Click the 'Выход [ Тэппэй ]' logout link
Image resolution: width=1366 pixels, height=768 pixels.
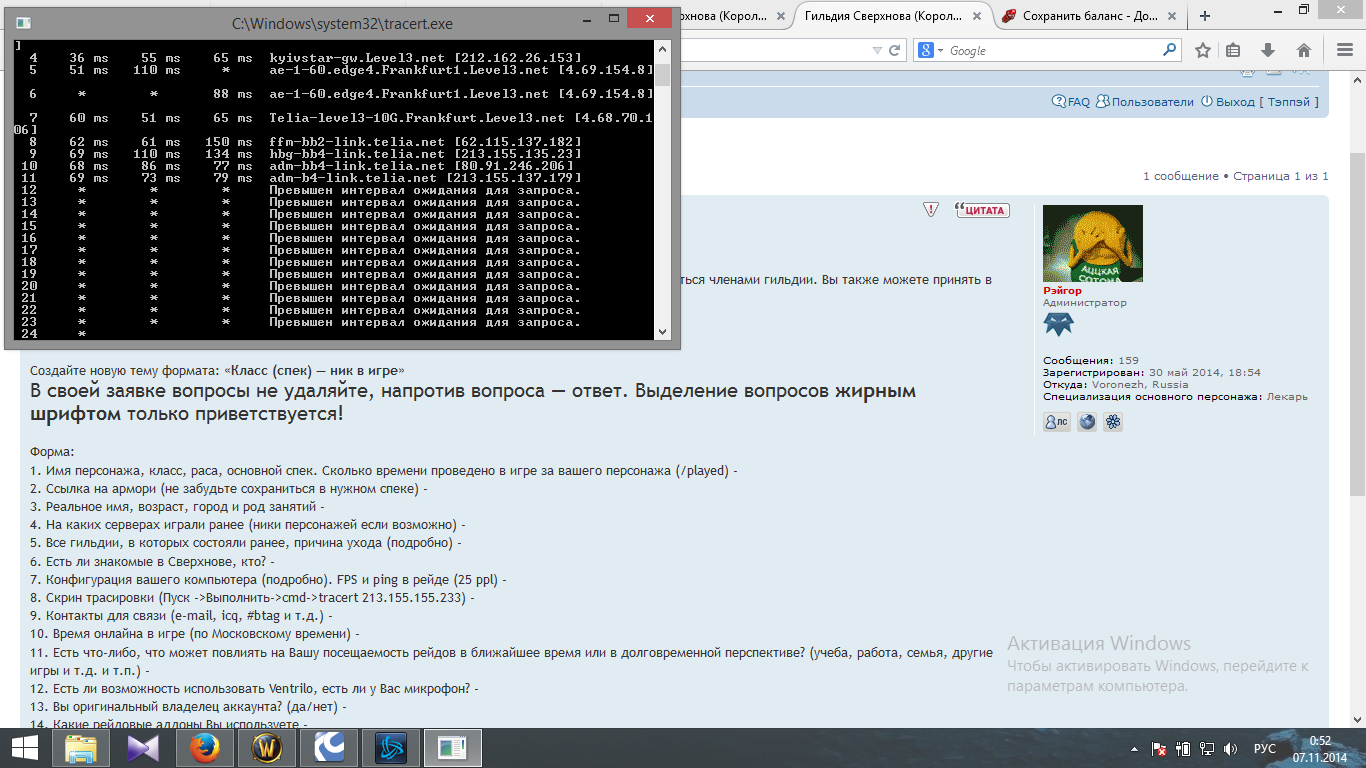1259,101
